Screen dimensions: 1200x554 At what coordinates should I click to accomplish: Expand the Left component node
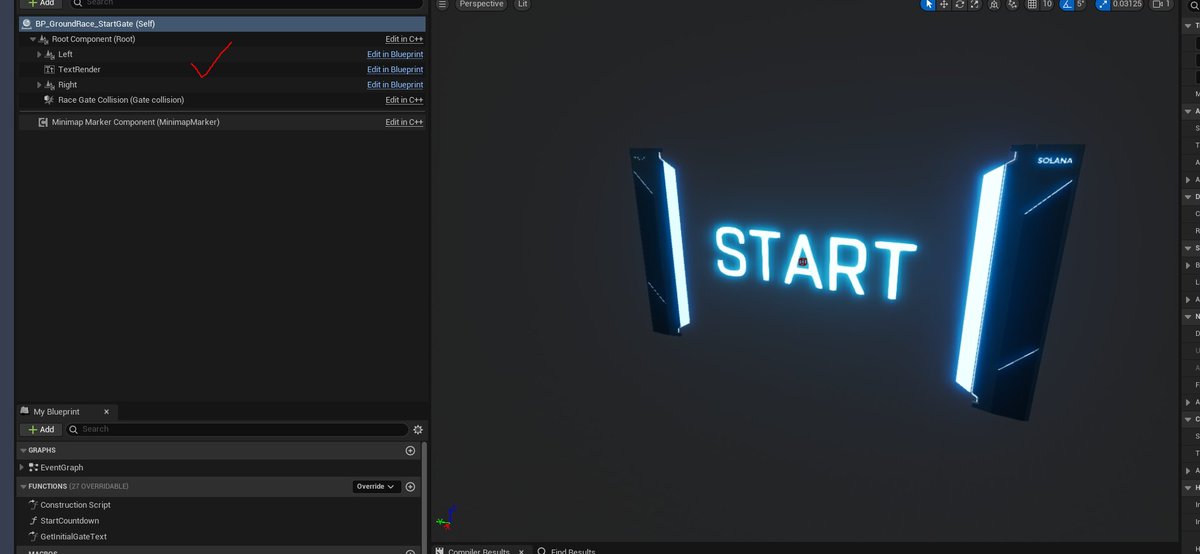(x=39, y=54)
